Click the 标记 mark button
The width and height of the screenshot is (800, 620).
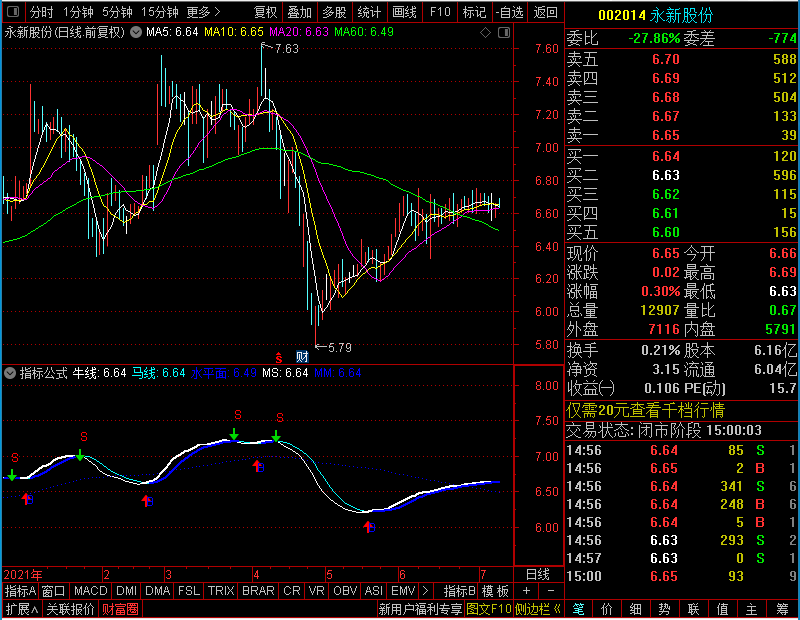[x=474, y=12]
